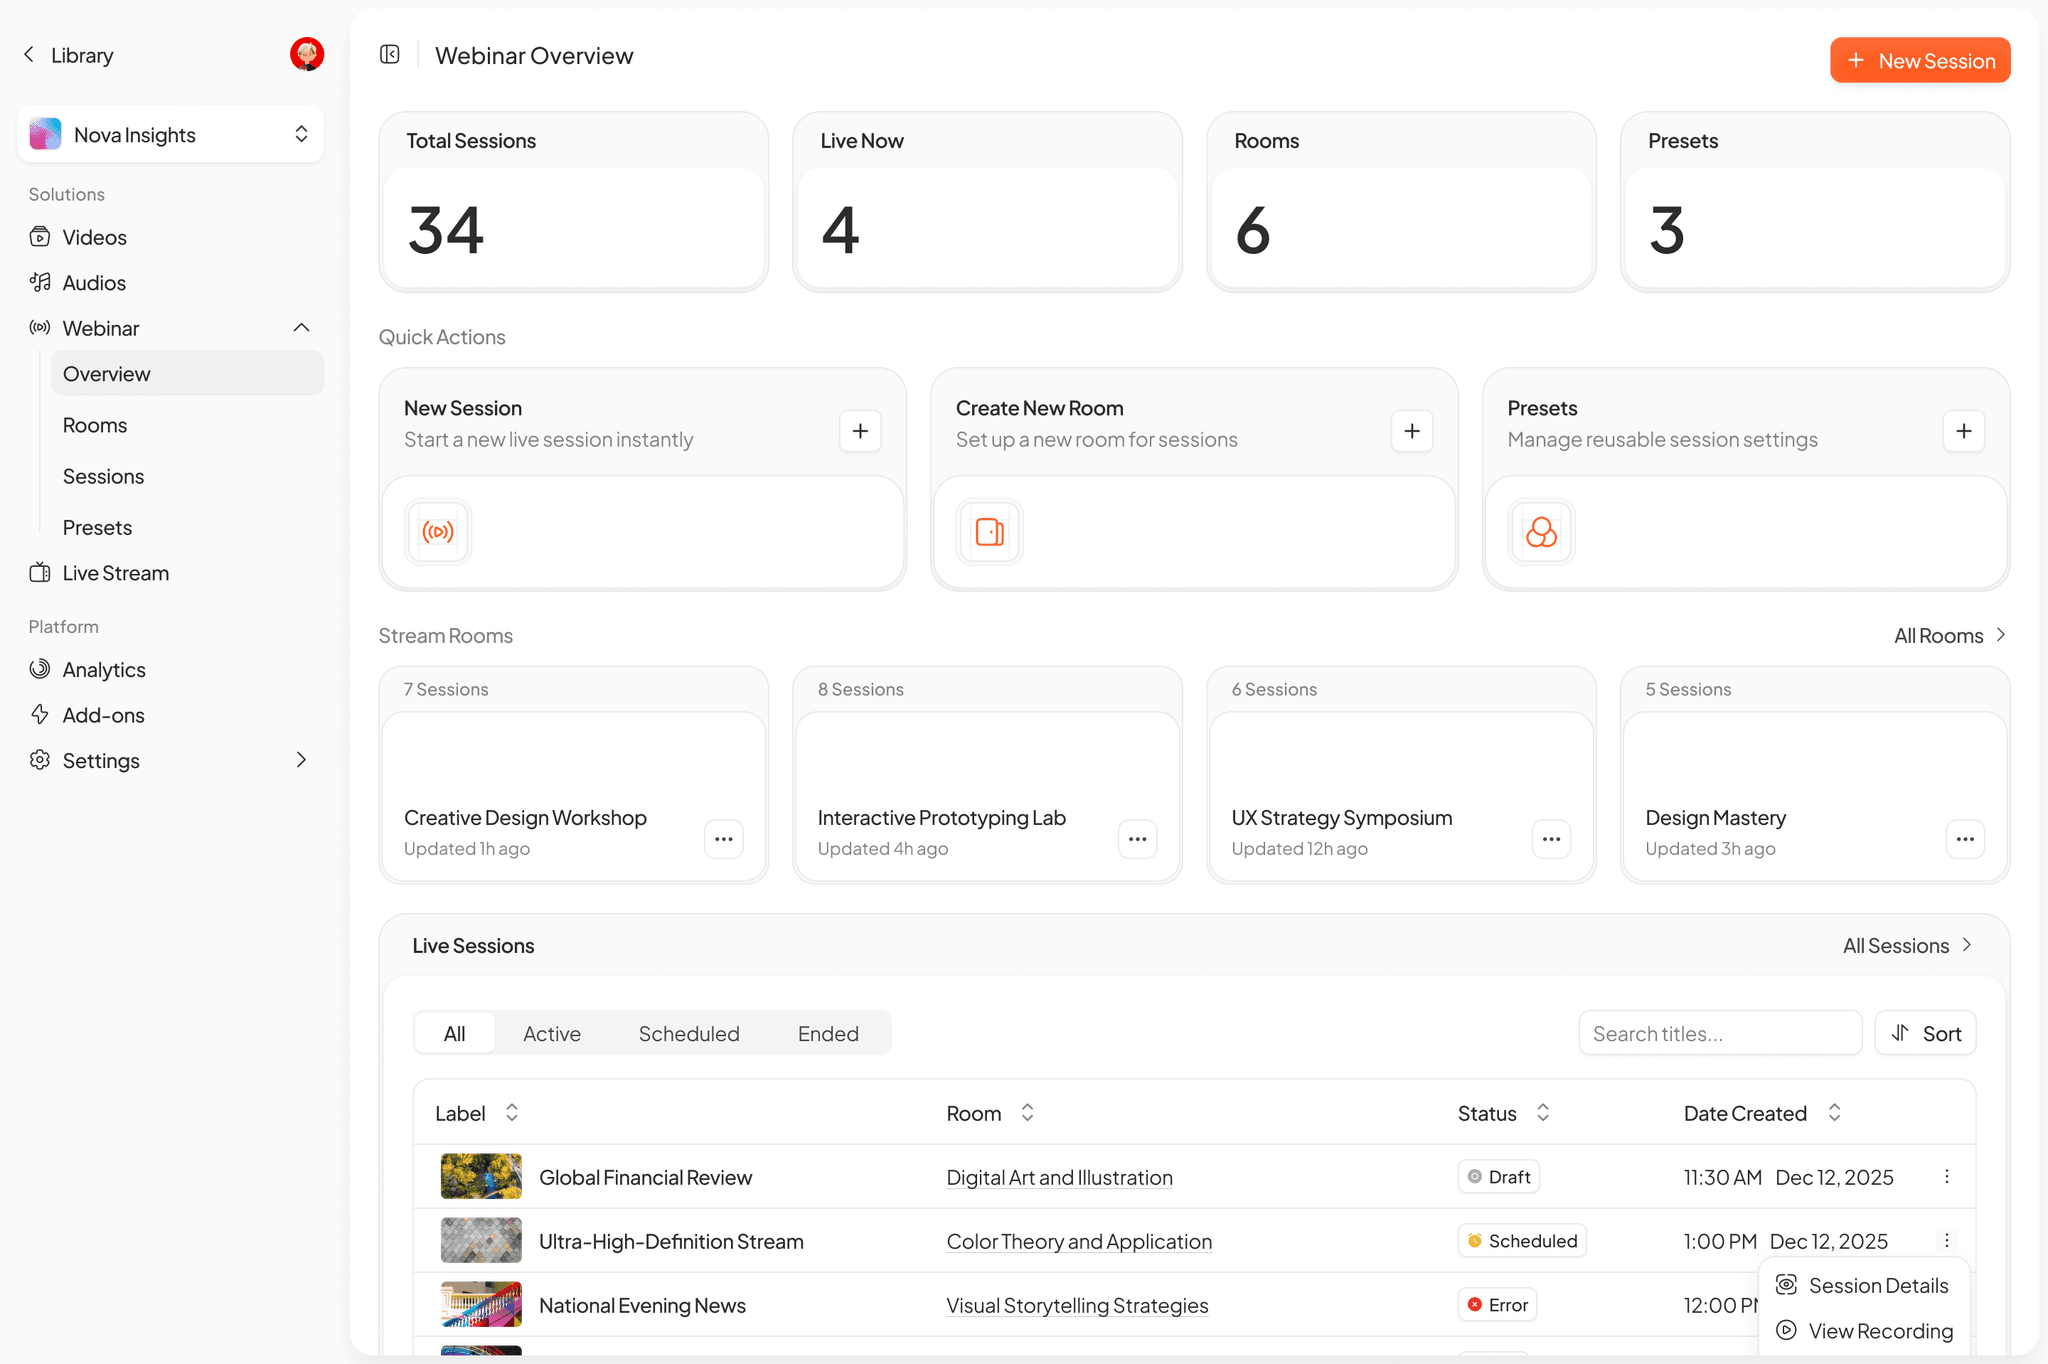The image size is (2048, 1364).
Task: Click the Presets circles icon
Action: tap(1542, 532)
